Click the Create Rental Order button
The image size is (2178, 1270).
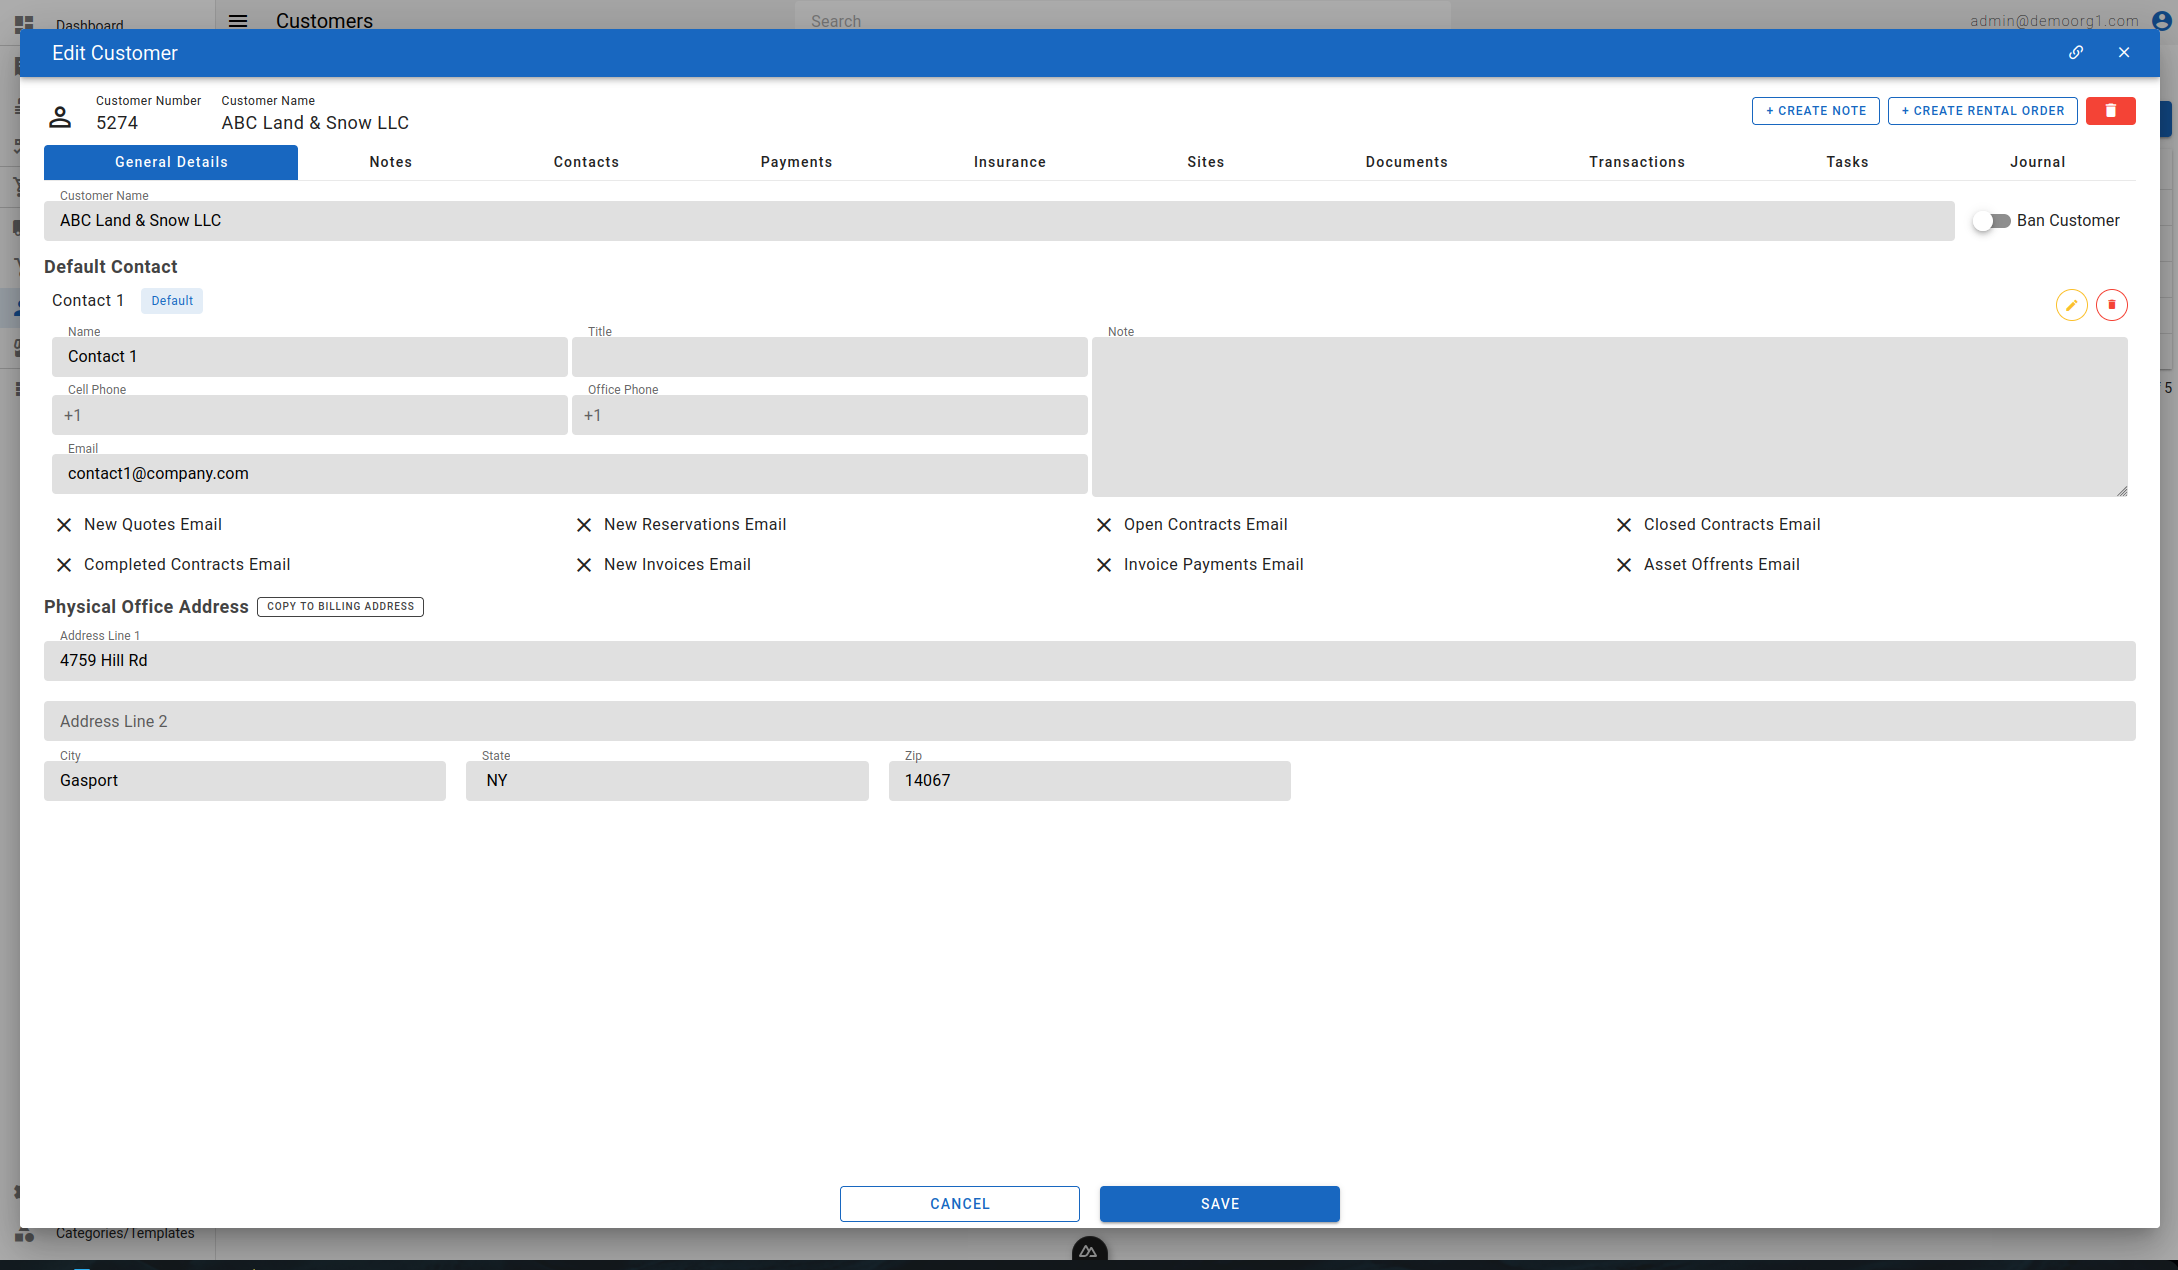tap(1983, 111)
